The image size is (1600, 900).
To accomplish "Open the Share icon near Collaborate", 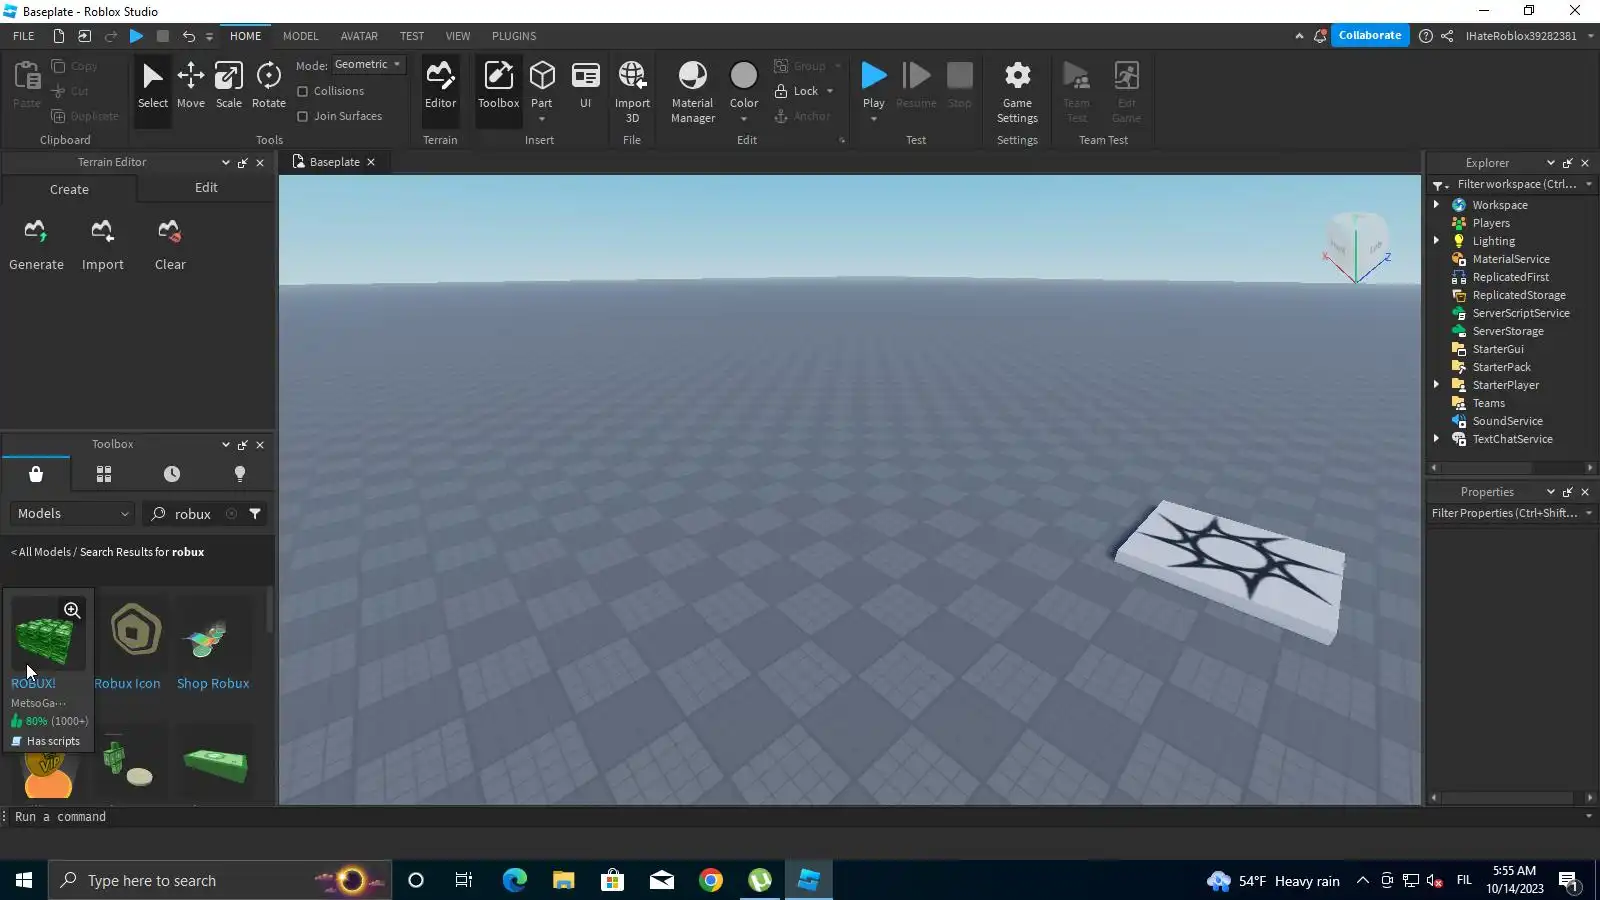I will tap(1447, 36).
